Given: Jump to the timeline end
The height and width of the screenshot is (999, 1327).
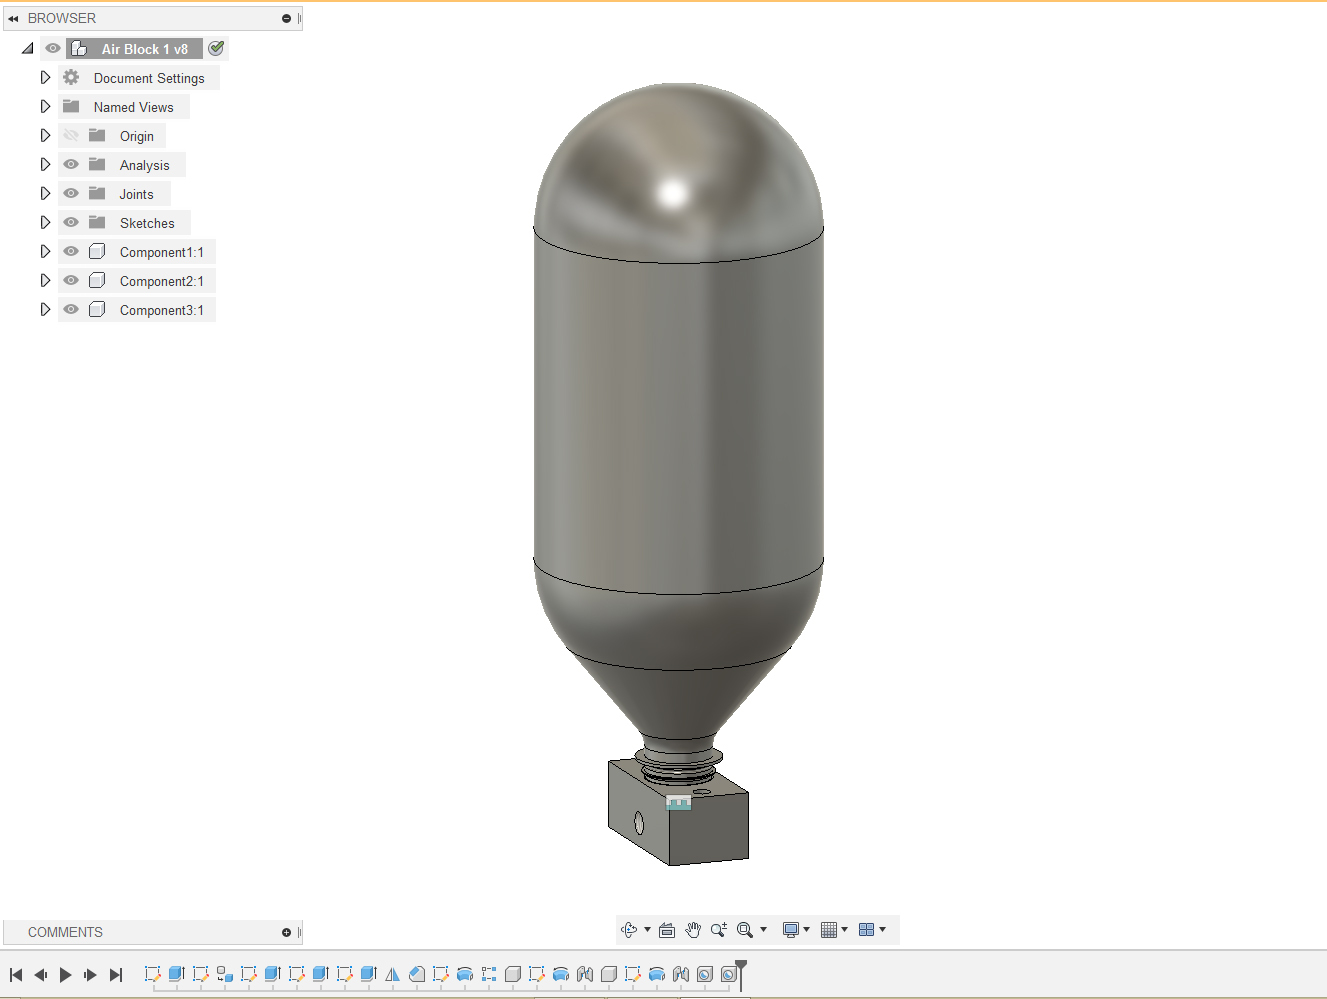Looking at the screenshot, I should [x=116, y=975].
